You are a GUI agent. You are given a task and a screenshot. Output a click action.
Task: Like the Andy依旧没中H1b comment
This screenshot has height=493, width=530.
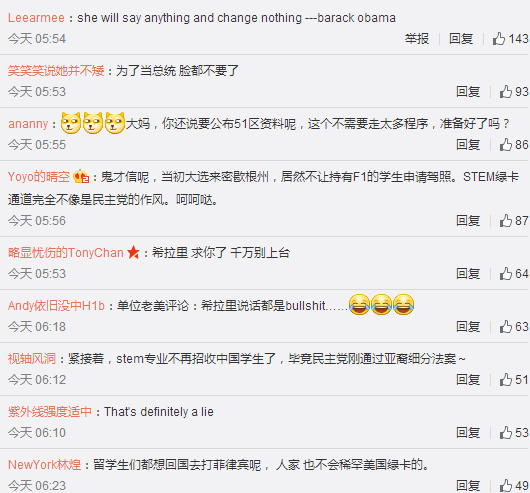click(x=514, y=327)
